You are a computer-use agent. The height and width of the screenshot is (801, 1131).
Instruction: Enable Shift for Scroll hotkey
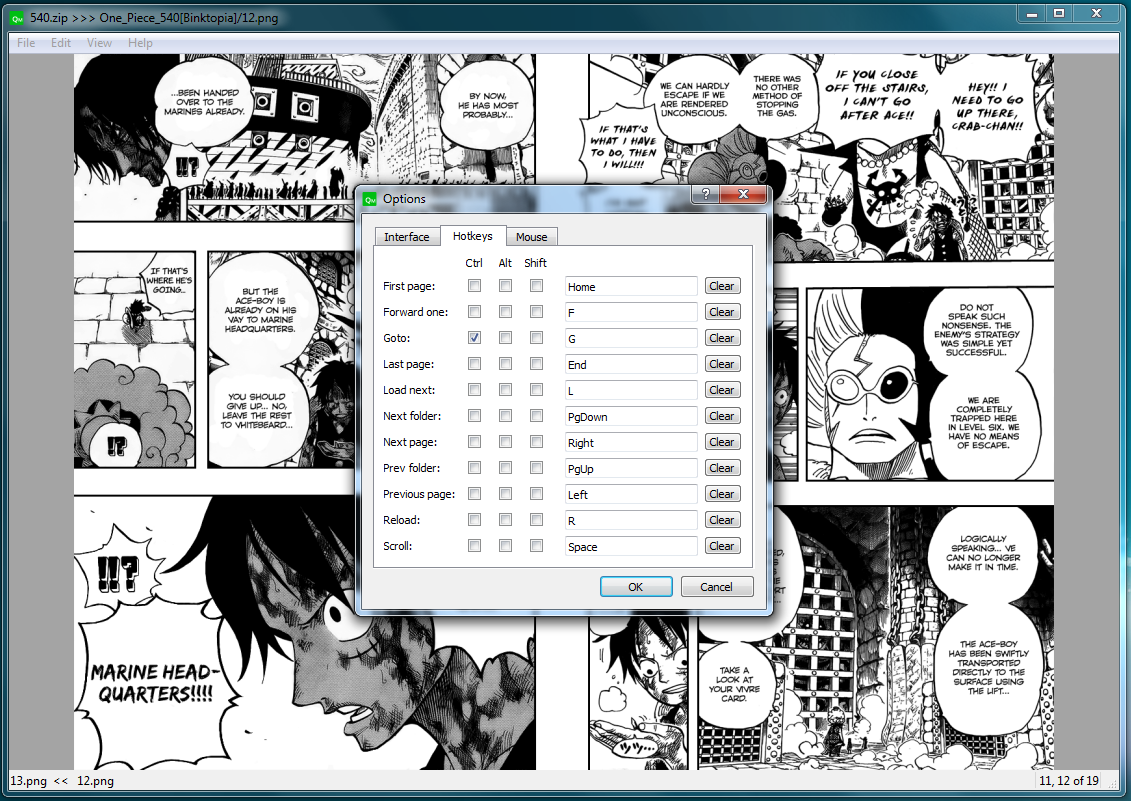coord(537,546)
